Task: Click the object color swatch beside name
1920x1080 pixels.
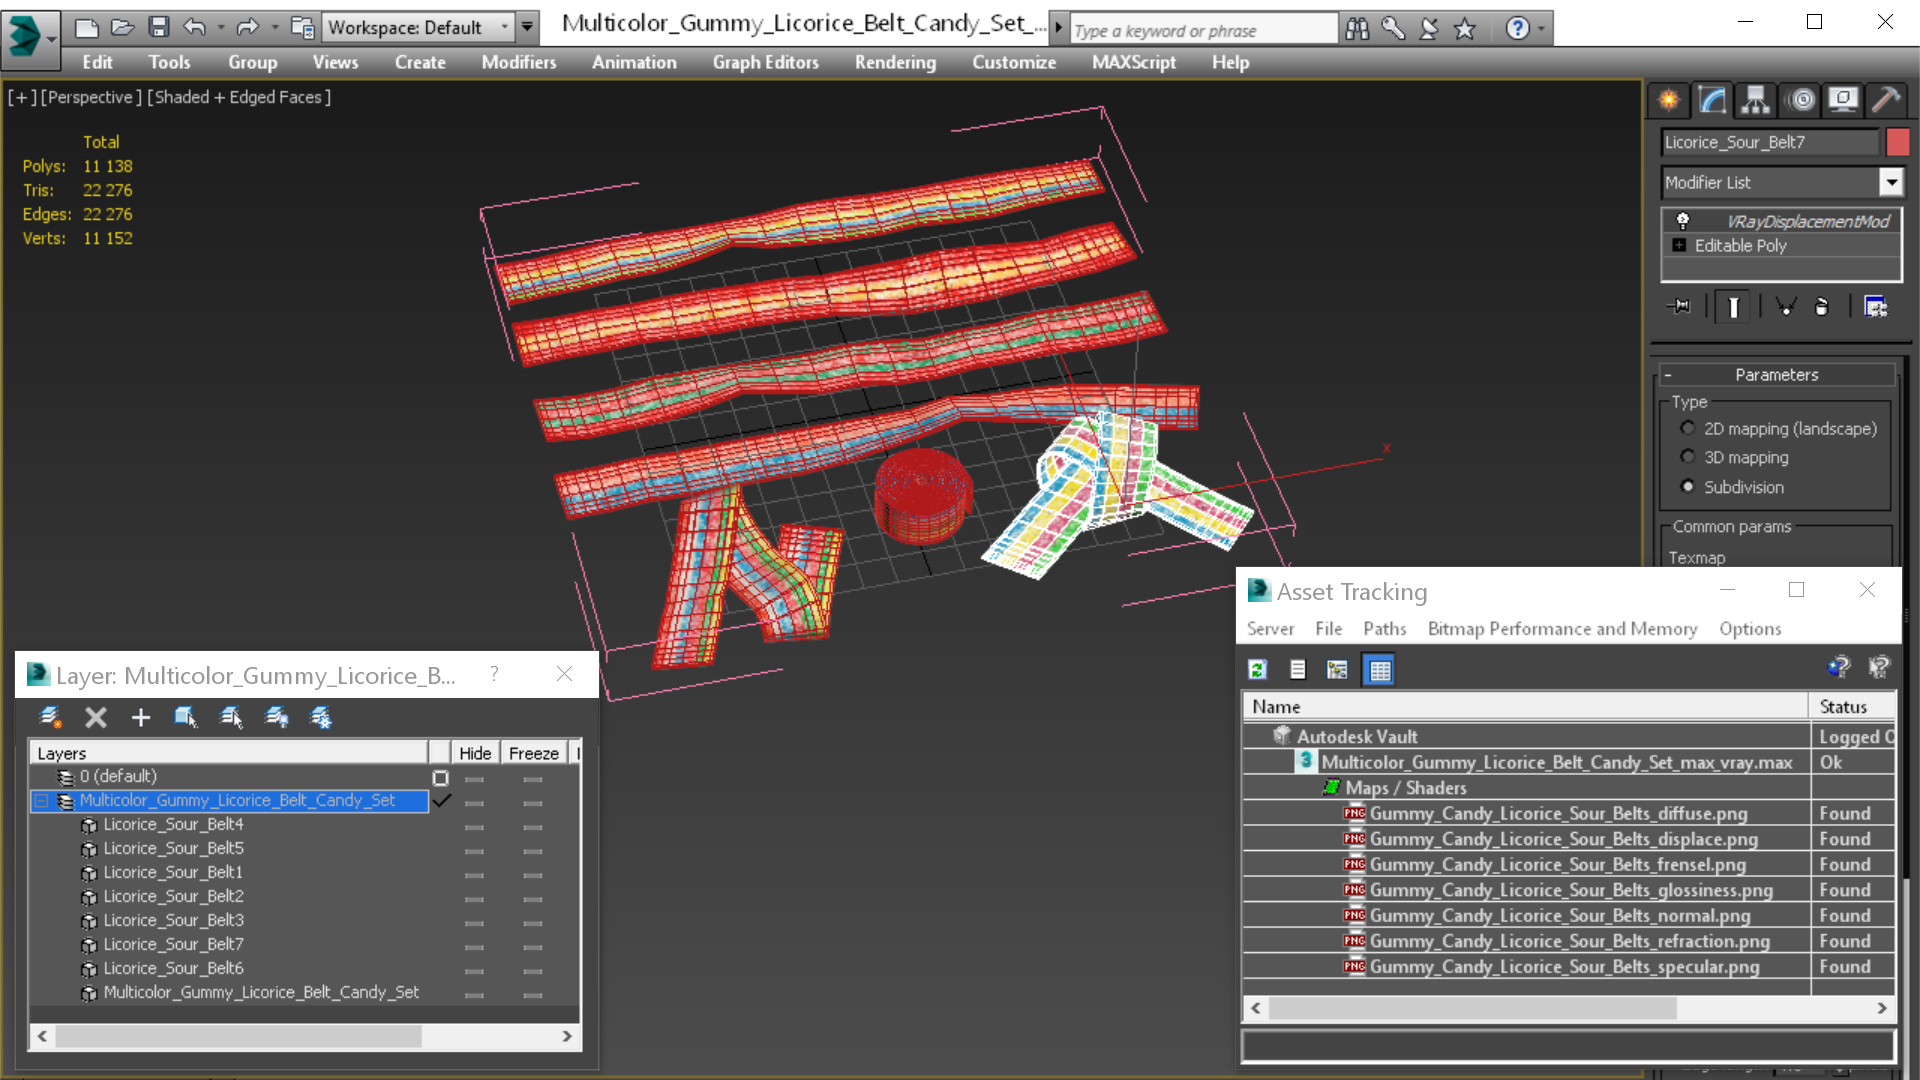Action: (1897, 142)
